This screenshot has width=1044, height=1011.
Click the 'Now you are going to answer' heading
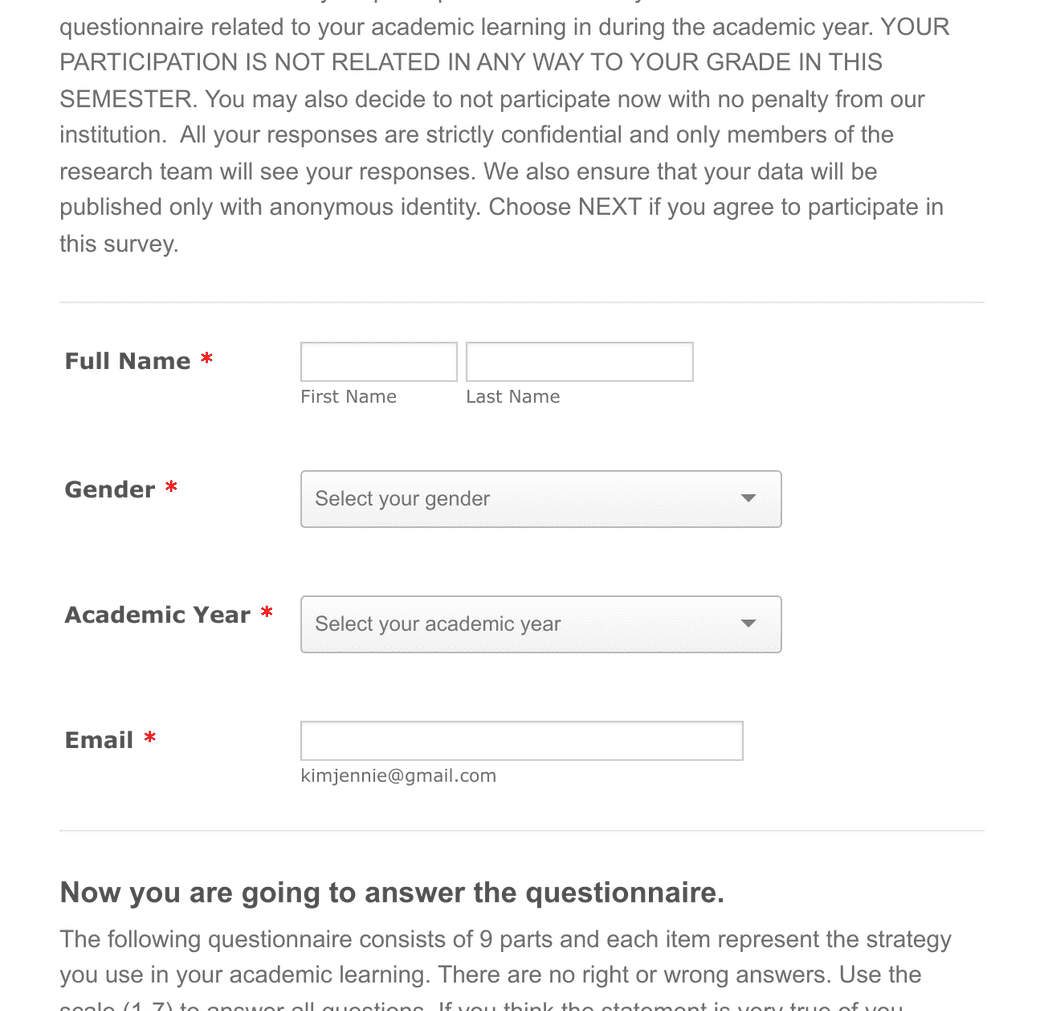pyautogui.click(x=392, y=892)
